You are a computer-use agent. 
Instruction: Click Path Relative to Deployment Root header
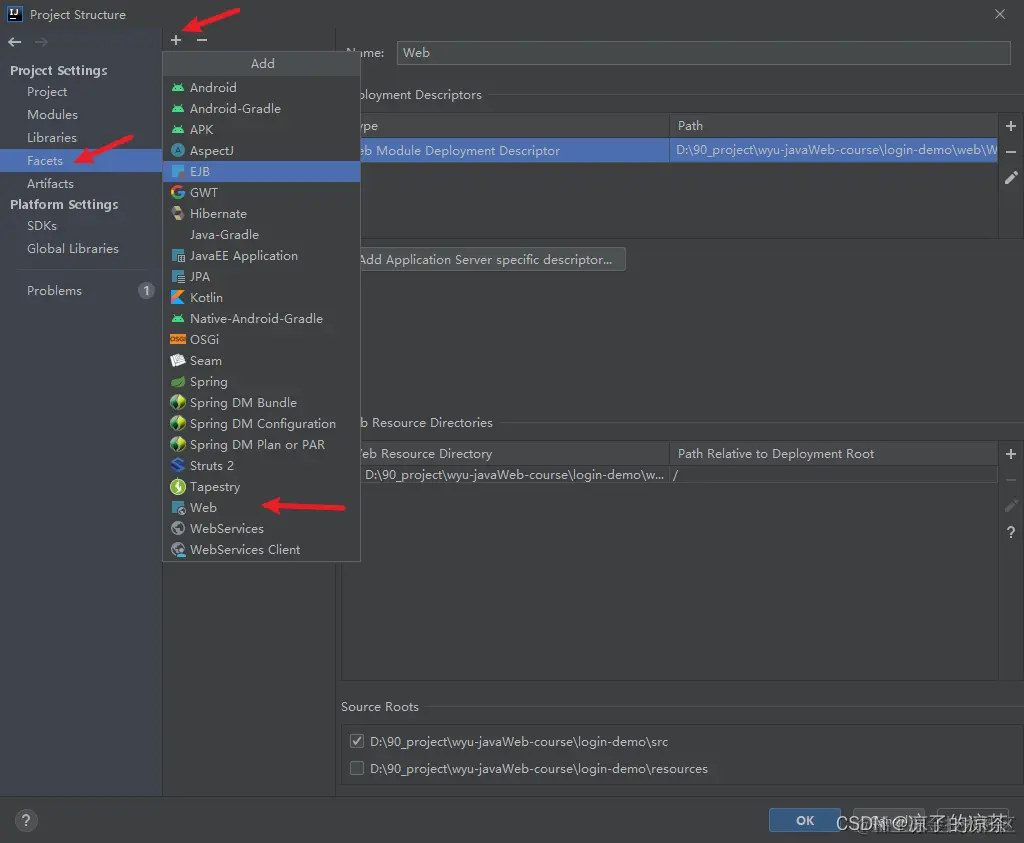pos(834,453)
